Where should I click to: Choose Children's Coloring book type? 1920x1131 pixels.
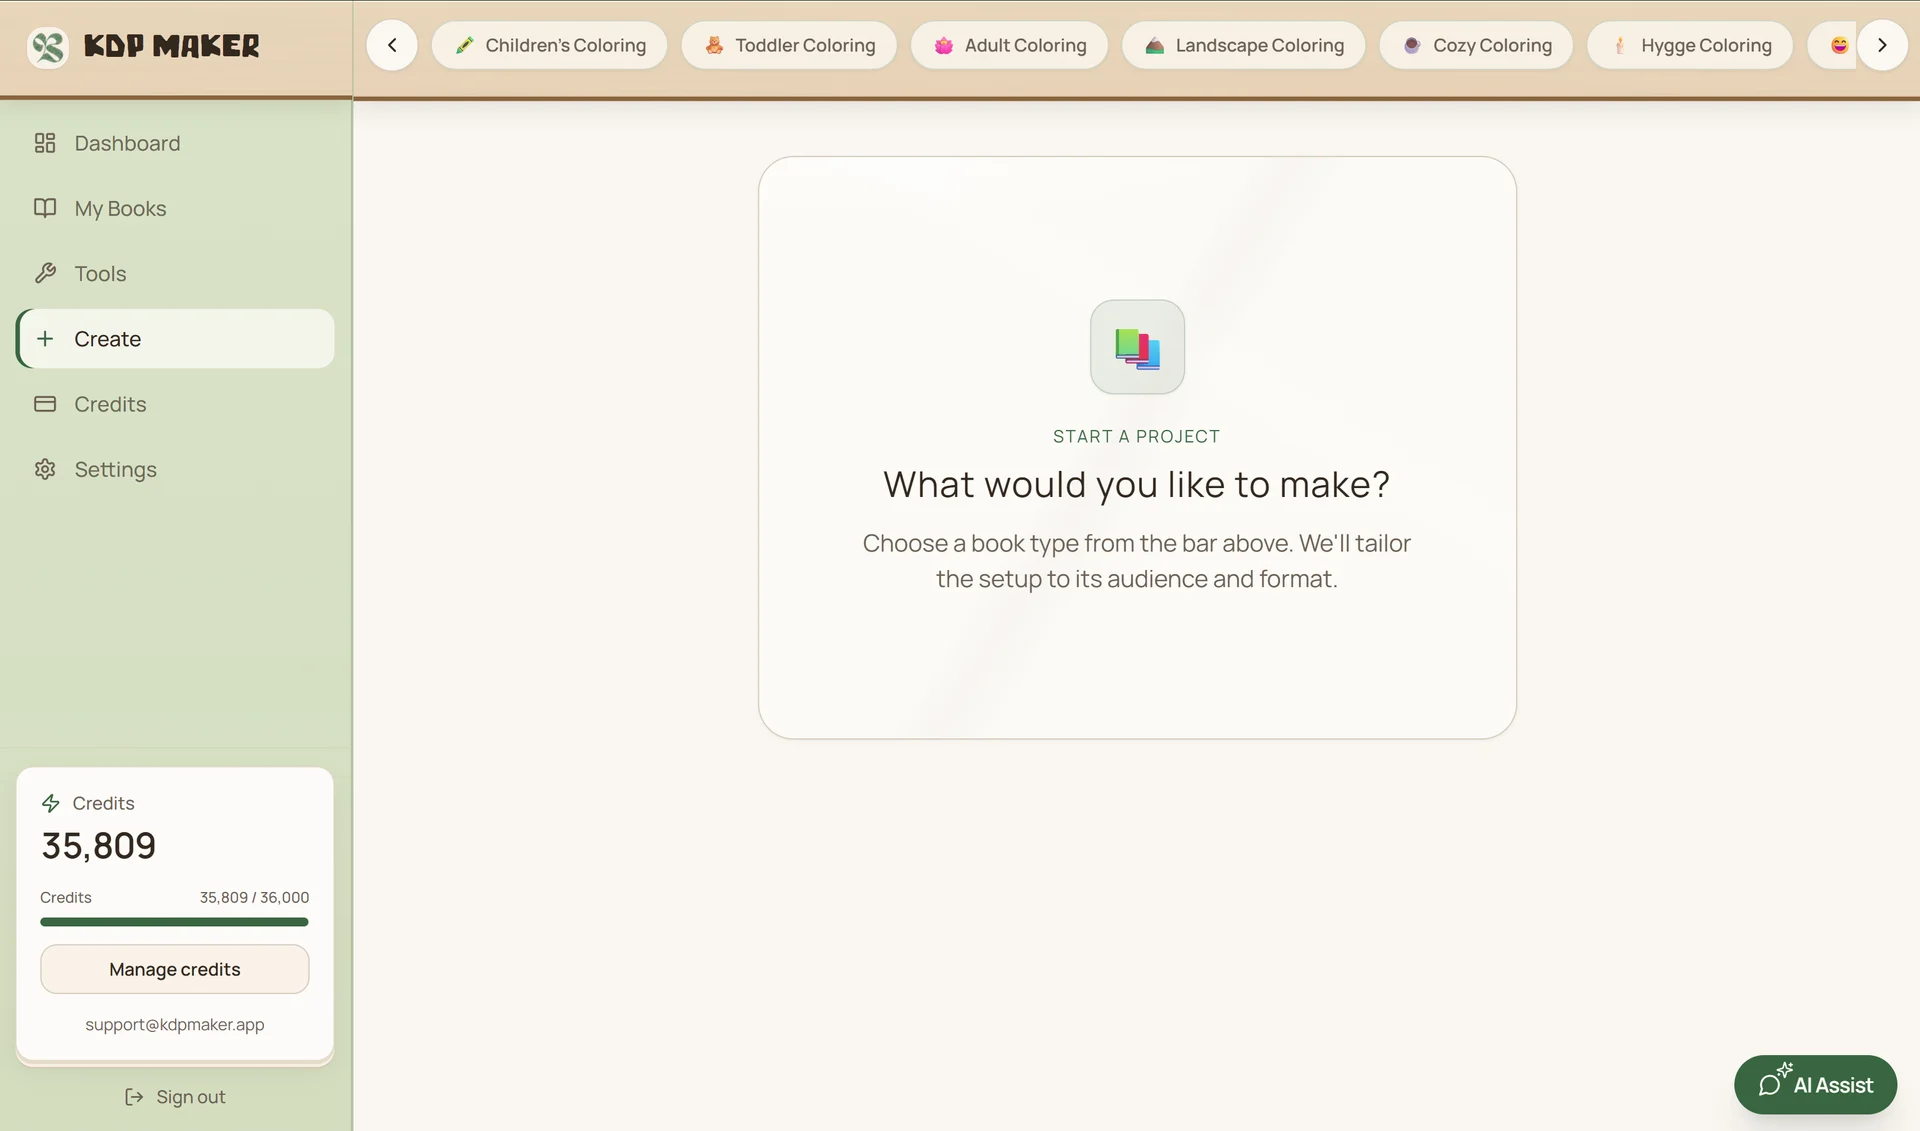click(x=549, y=45)
